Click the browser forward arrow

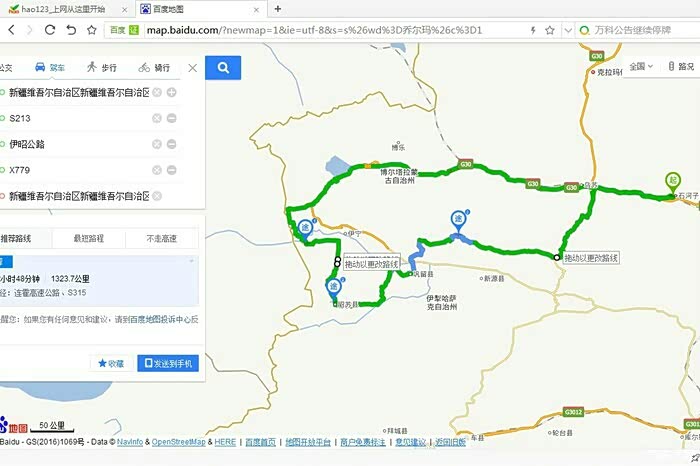click(30, 30)
